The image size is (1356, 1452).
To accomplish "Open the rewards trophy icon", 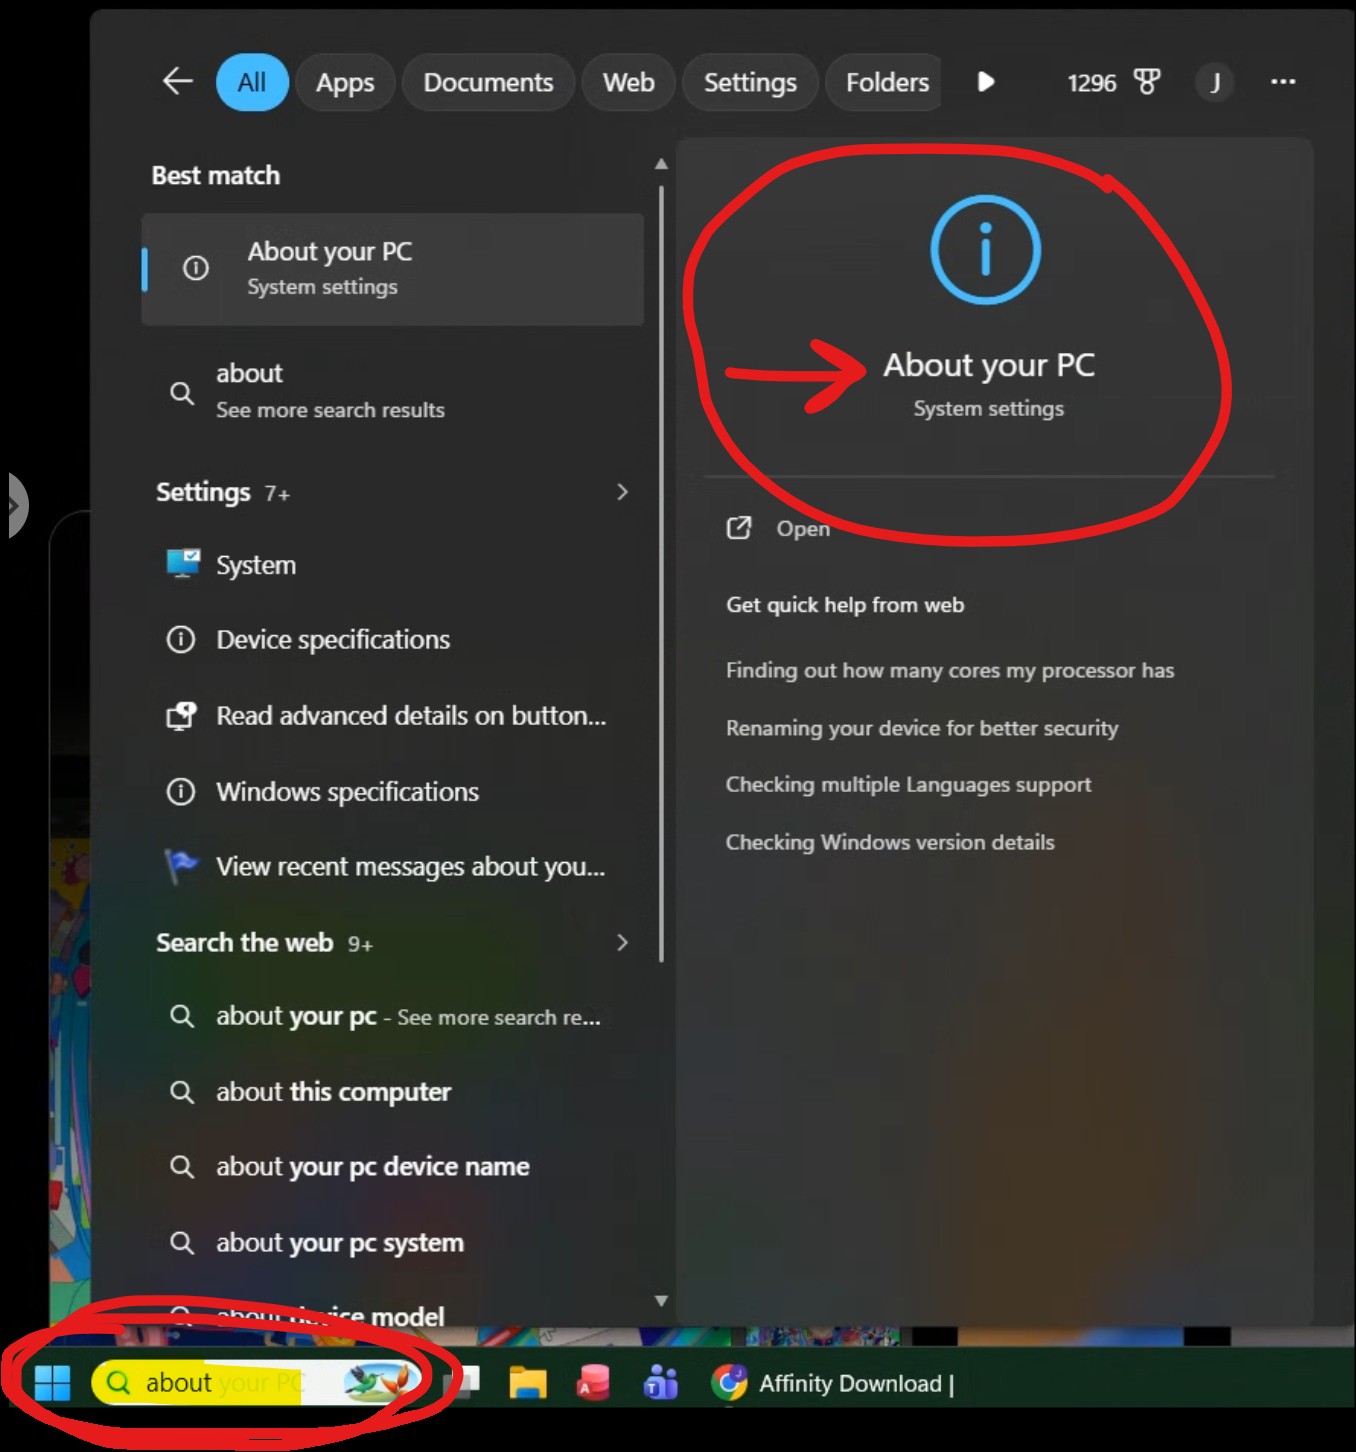I will pos(1147,82).
